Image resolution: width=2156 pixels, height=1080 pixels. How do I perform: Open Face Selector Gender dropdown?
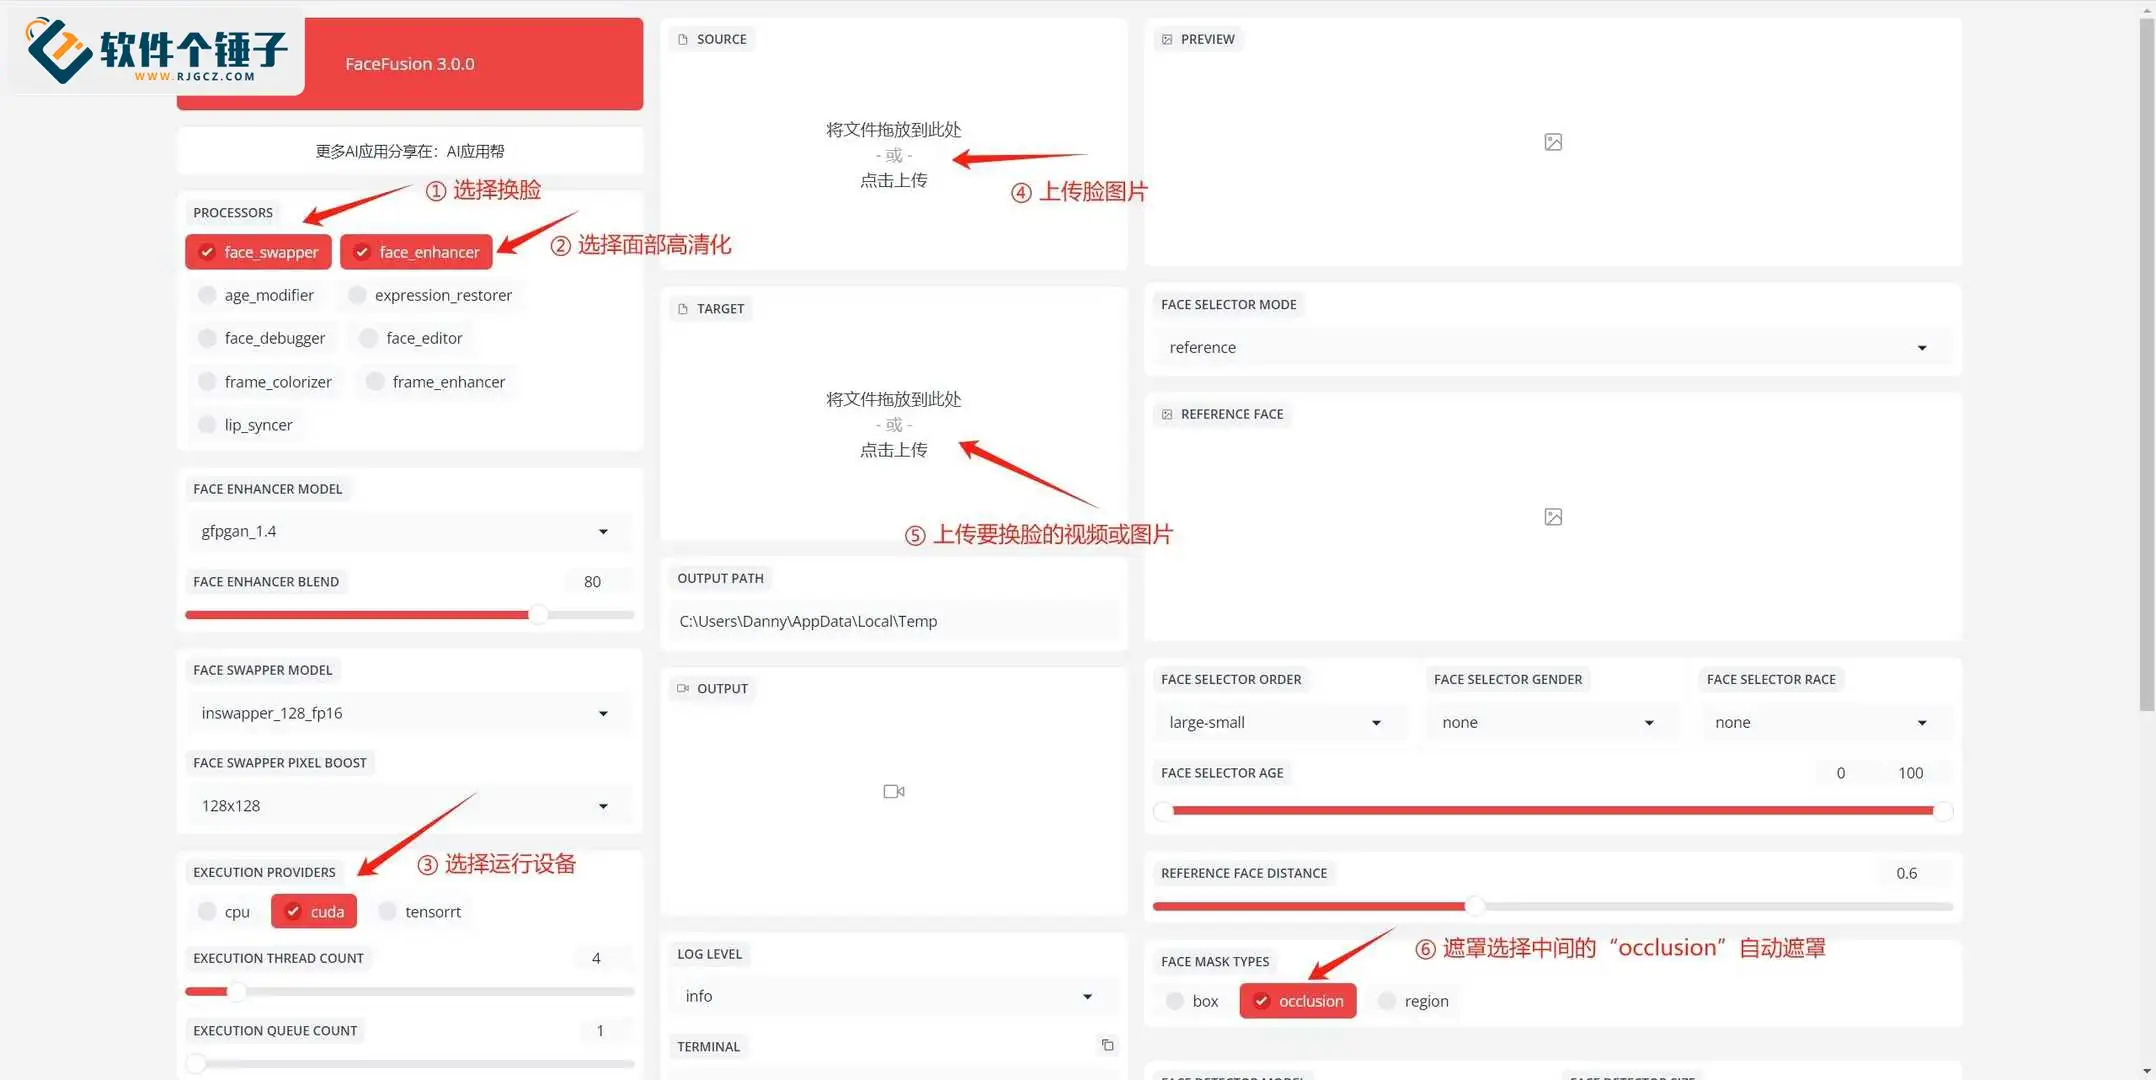1552,722
